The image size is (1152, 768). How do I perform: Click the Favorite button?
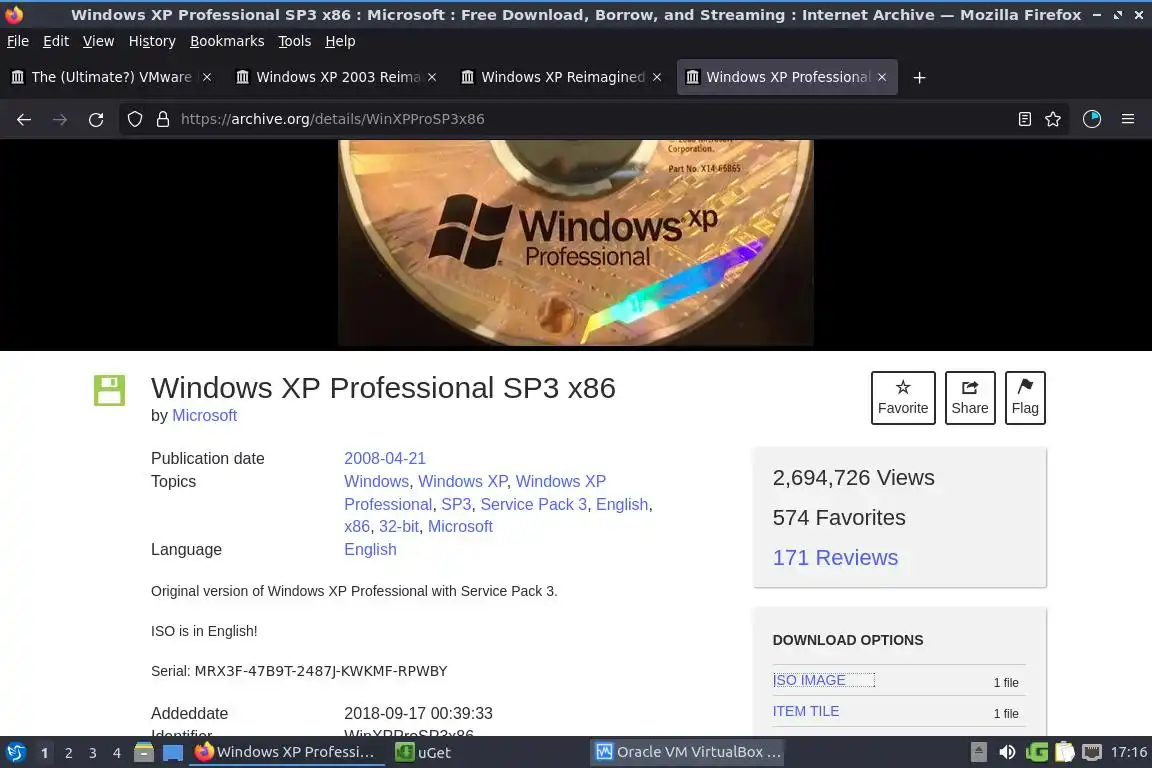pos(903,398)
